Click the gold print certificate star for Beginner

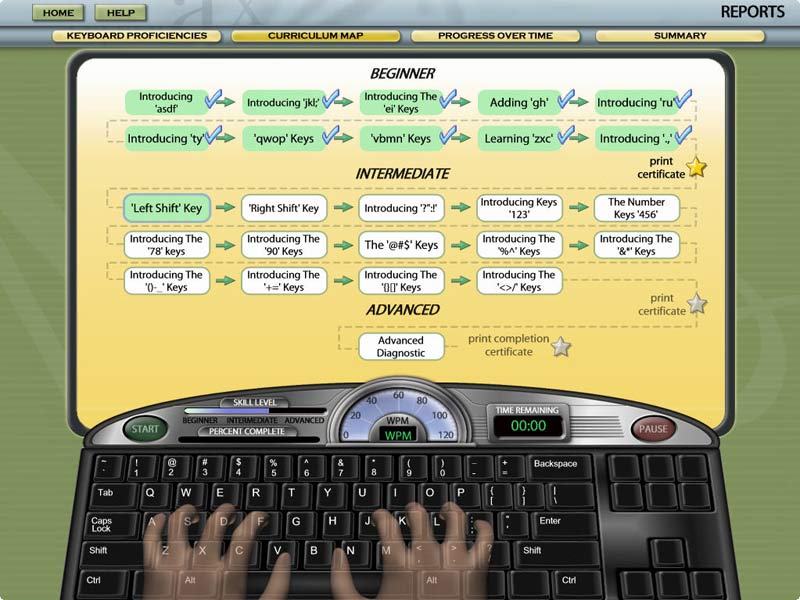click(x=696, y=167)
